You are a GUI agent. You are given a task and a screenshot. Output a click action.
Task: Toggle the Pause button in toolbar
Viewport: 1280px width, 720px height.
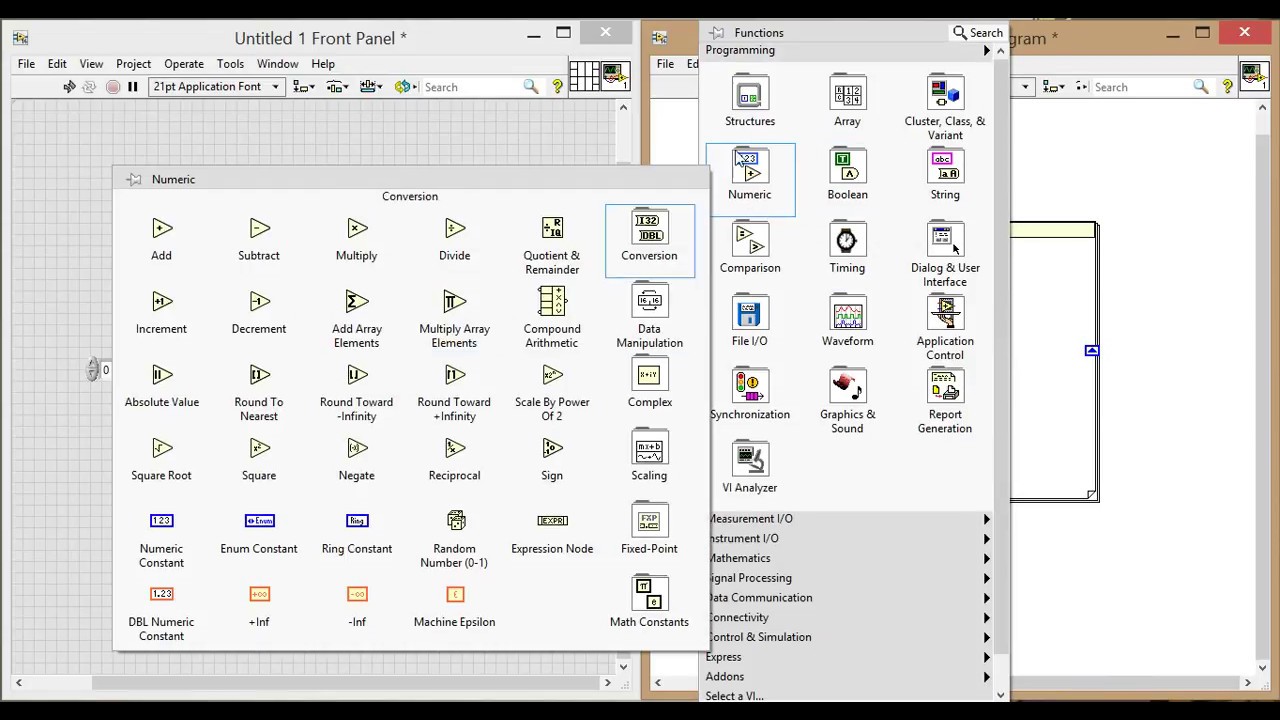pos(132,87)
